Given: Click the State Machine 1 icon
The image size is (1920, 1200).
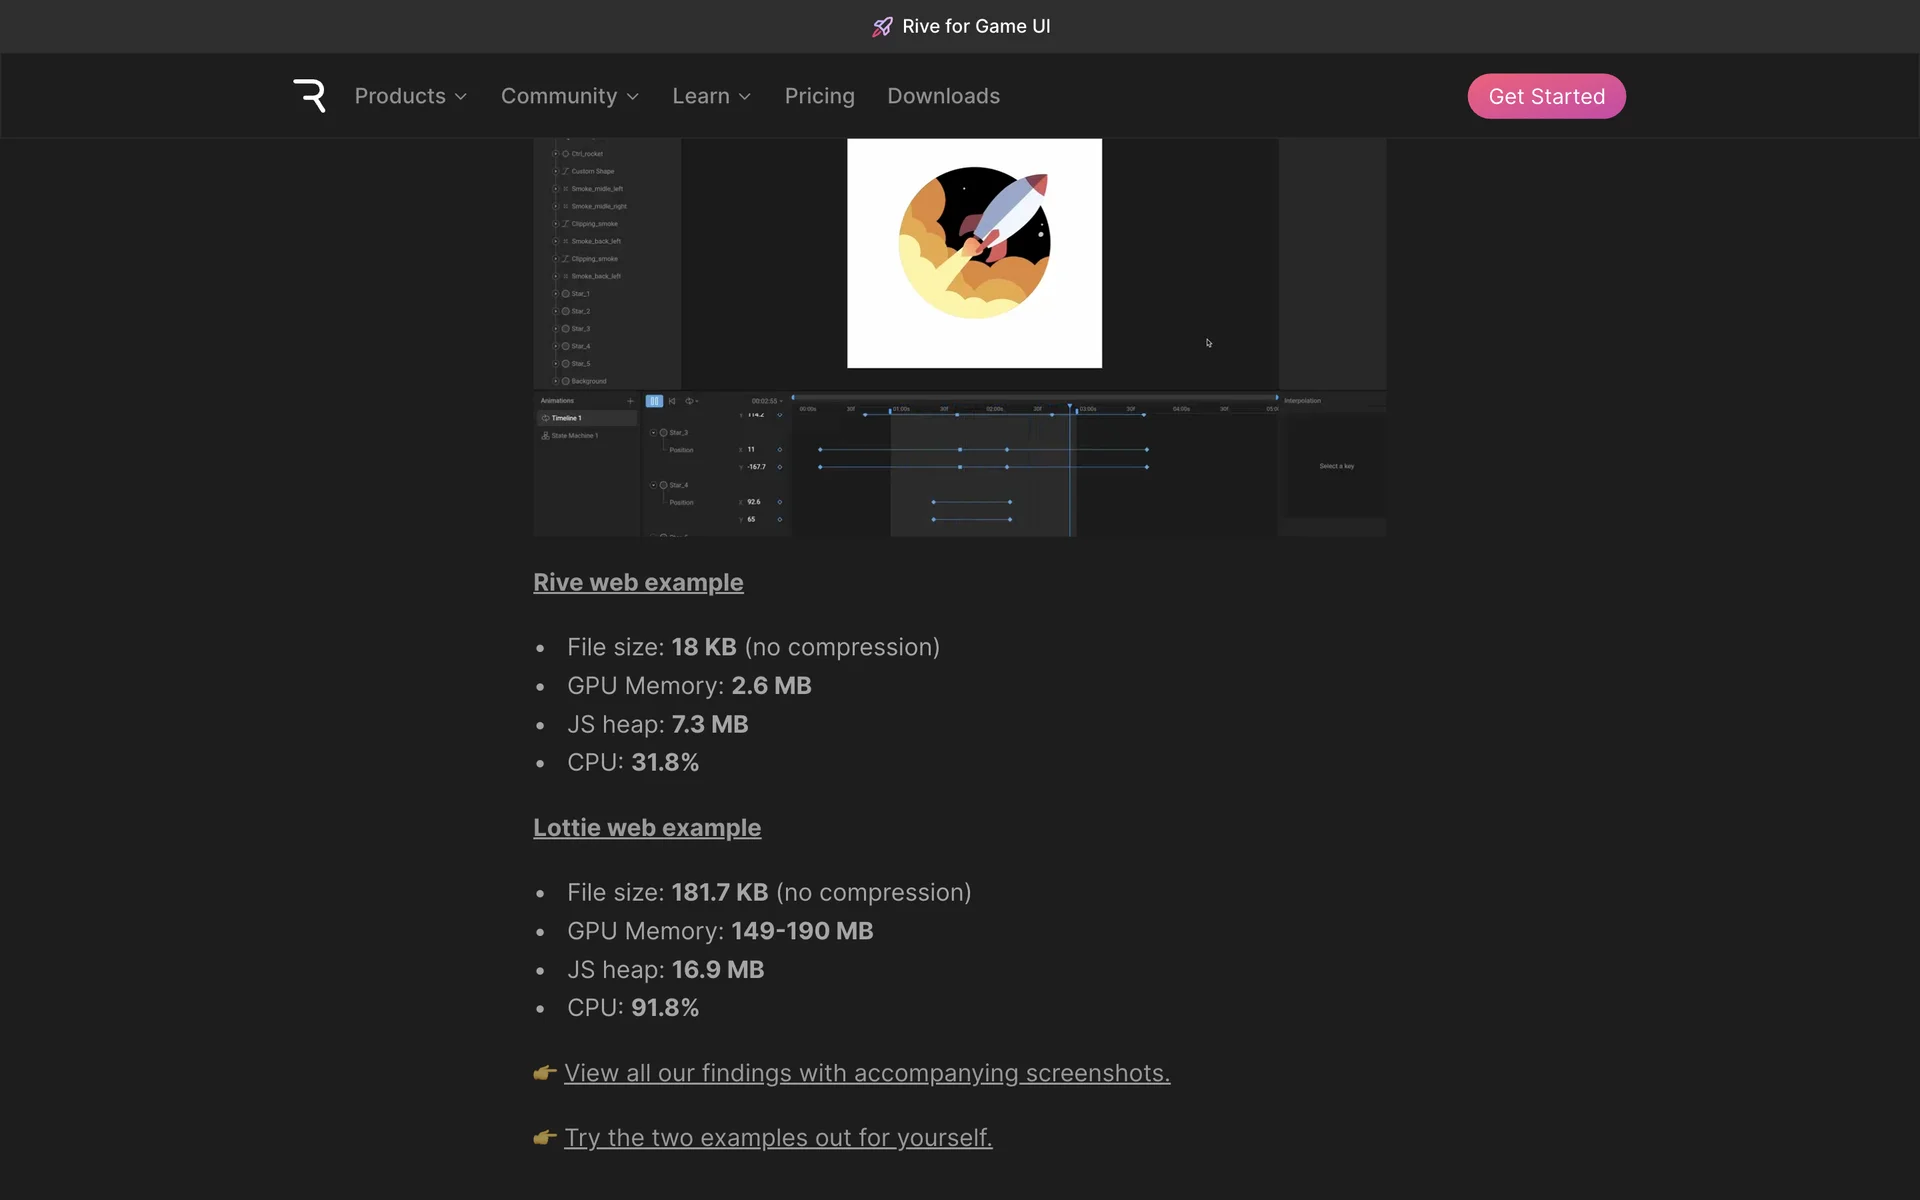Looking at the screenshot, I should [545, 436].
